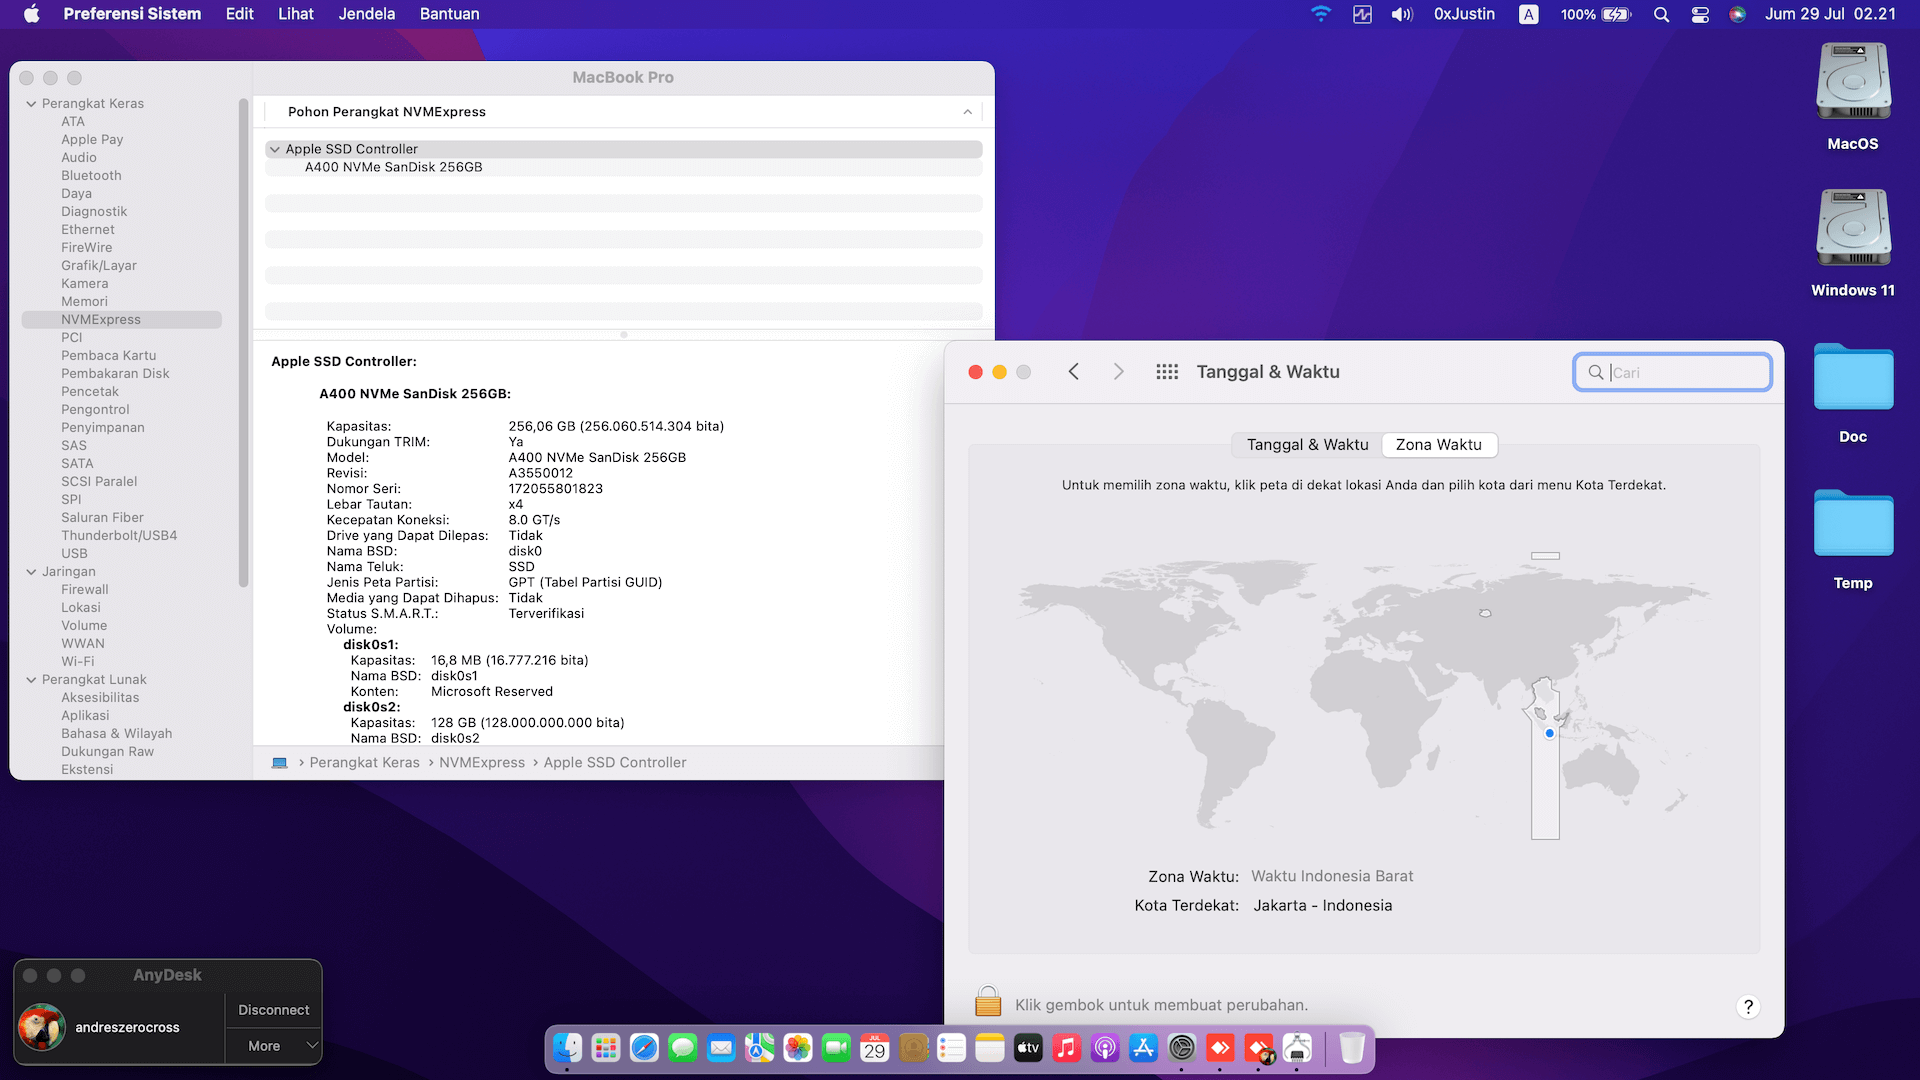This screenshot has height=1080, width=1920.
Task: Collapse the Perangkat Lunak section
Action: [31, 680]
